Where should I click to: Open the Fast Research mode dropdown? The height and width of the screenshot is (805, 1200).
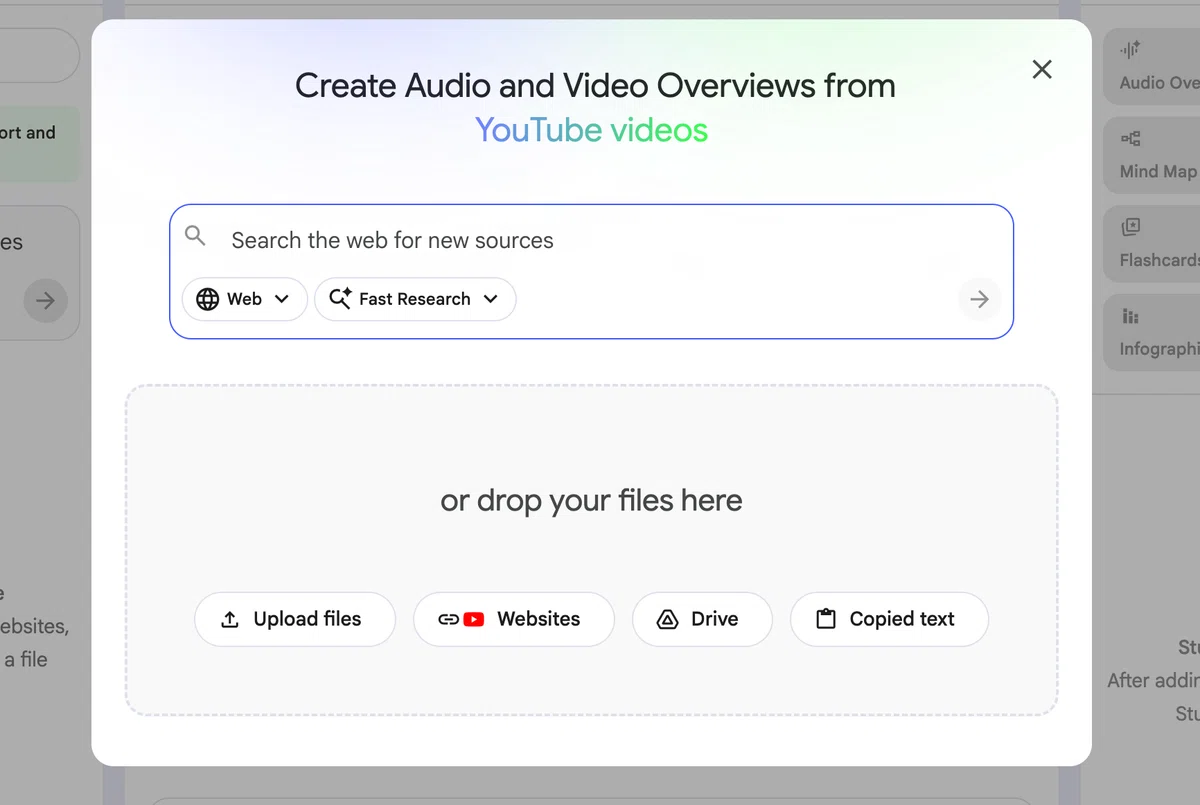click(x=415, y=299)
